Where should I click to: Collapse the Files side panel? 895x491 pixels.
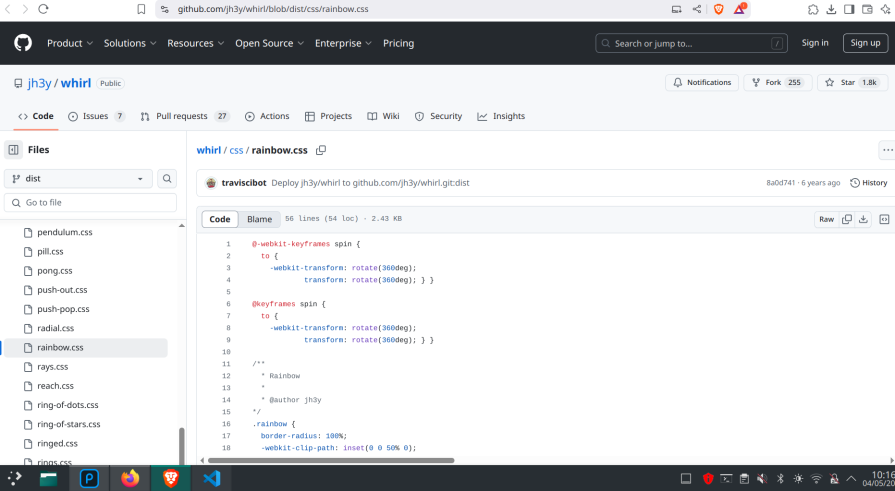pos(14,150)
